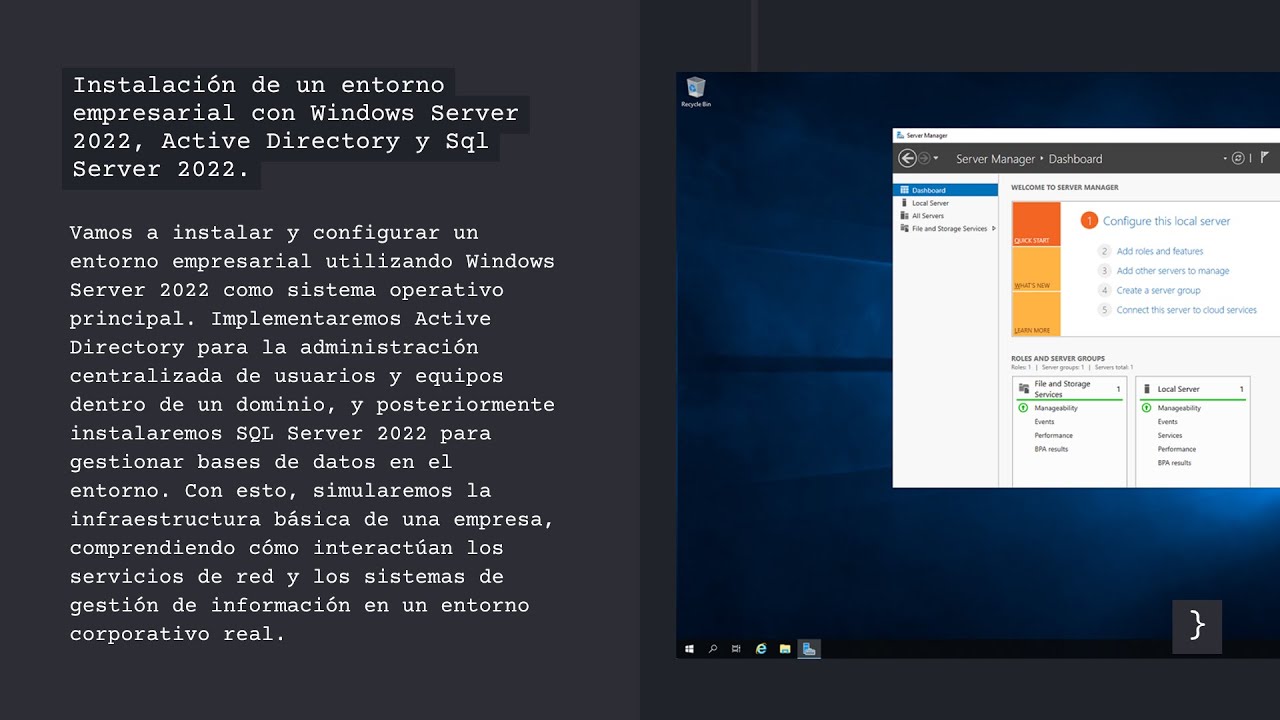
Task: Click Manageability in Local Server tile
Action: click(1179, 408)
